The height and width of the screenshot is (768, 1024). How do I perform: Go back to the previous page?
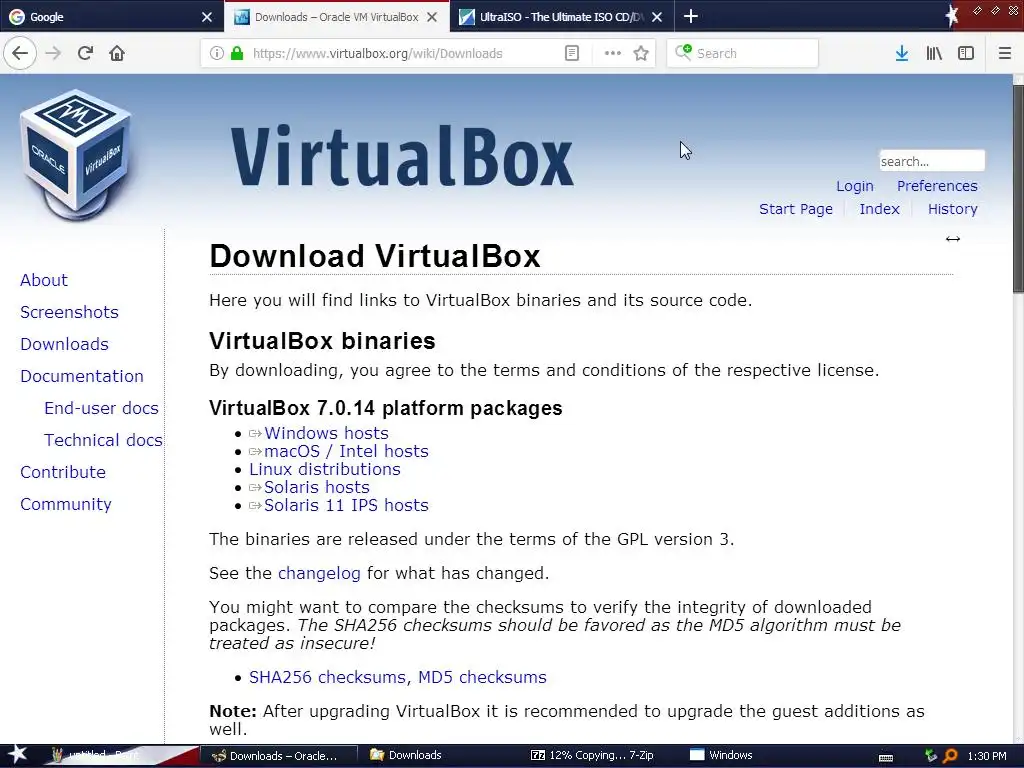tap(20, 53)
